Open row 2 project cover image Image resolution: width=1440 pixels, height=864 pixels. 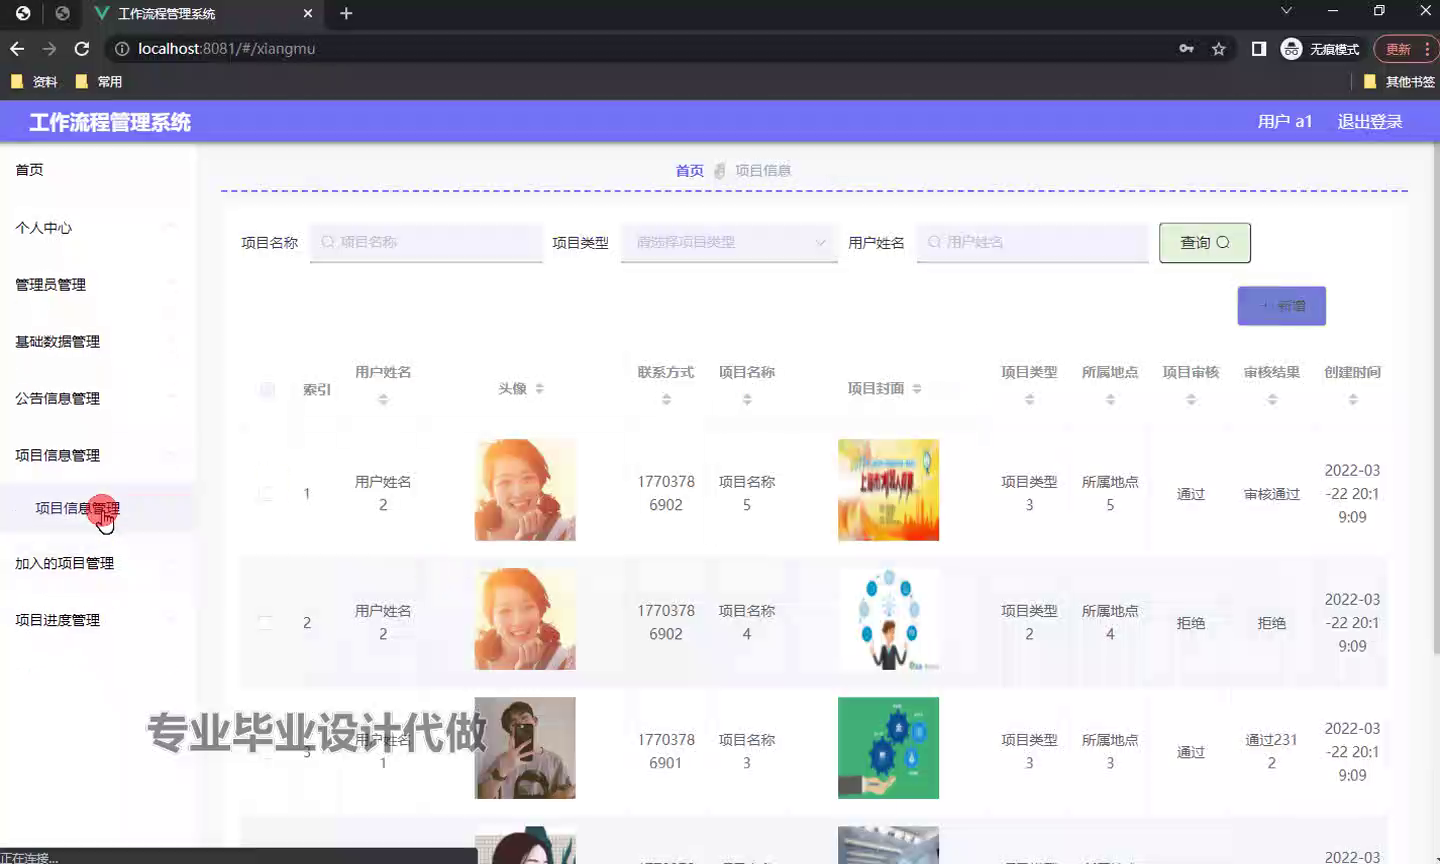pos(888,619)
